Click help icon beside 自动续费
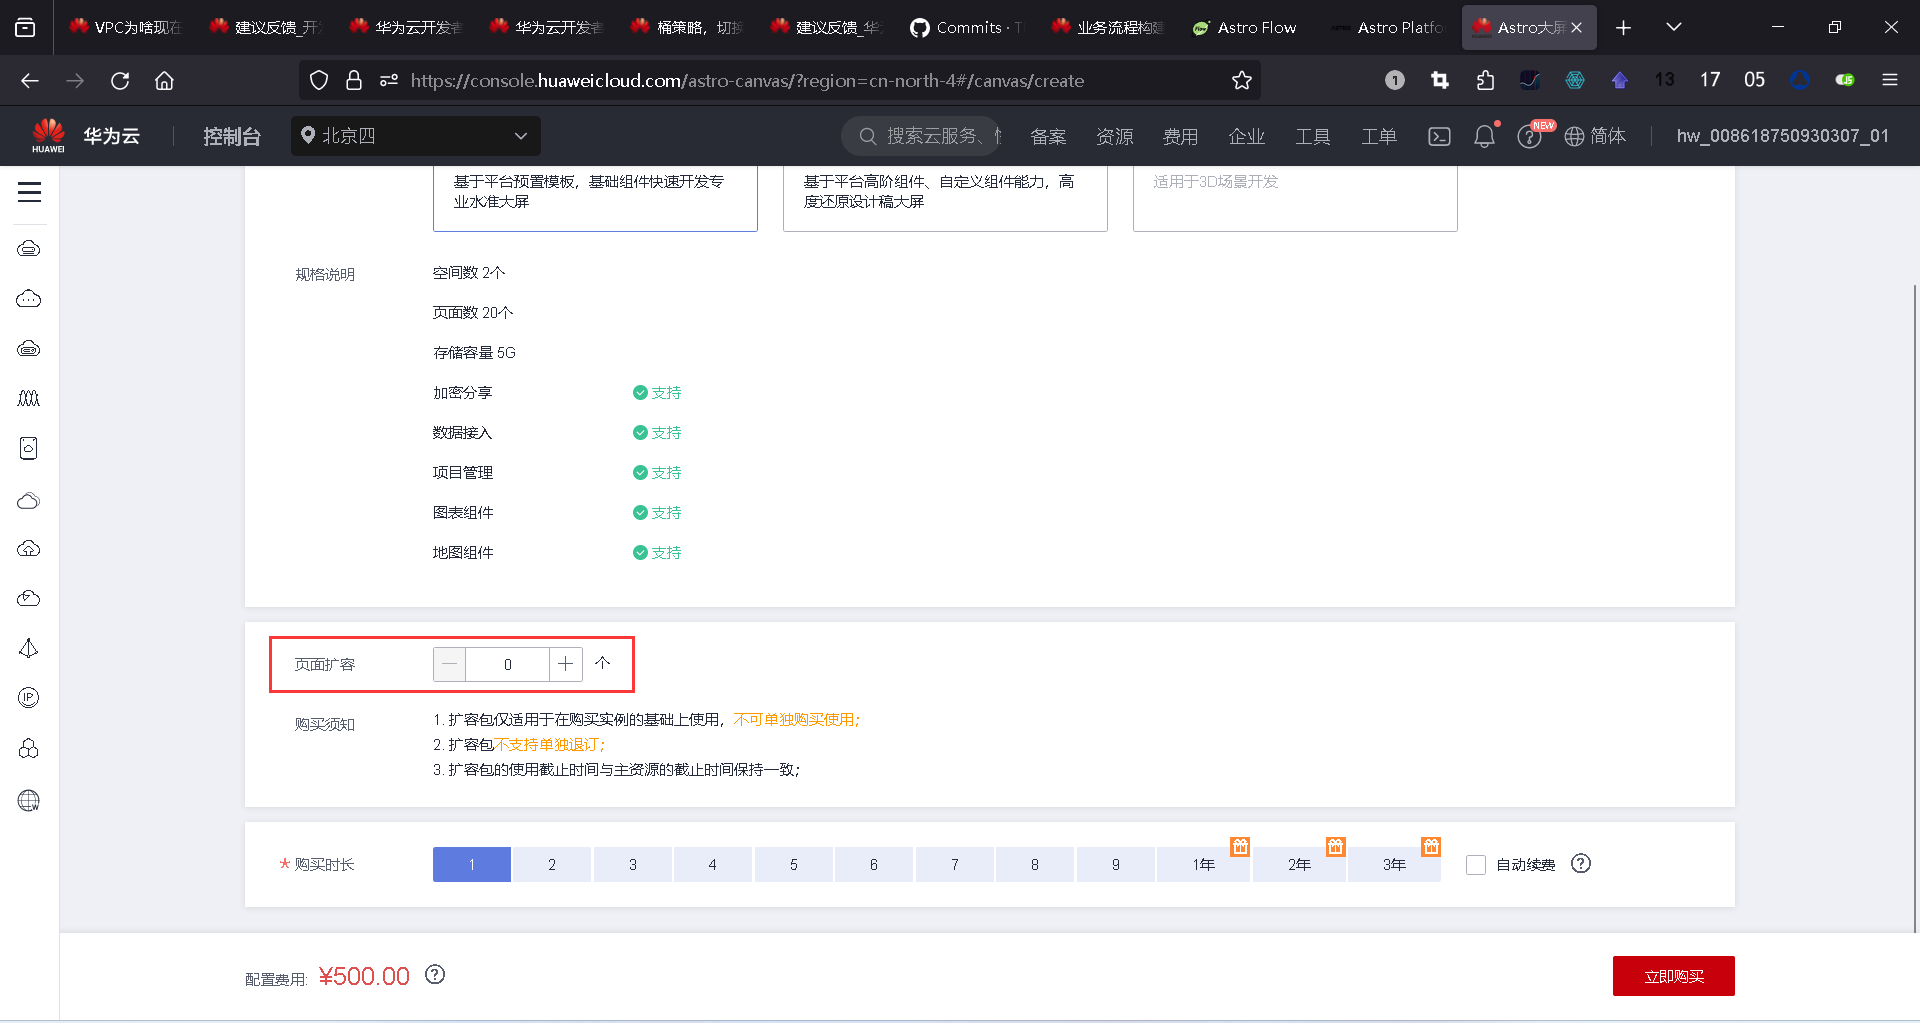1920x1023 pixels. tap(1581, 863)
